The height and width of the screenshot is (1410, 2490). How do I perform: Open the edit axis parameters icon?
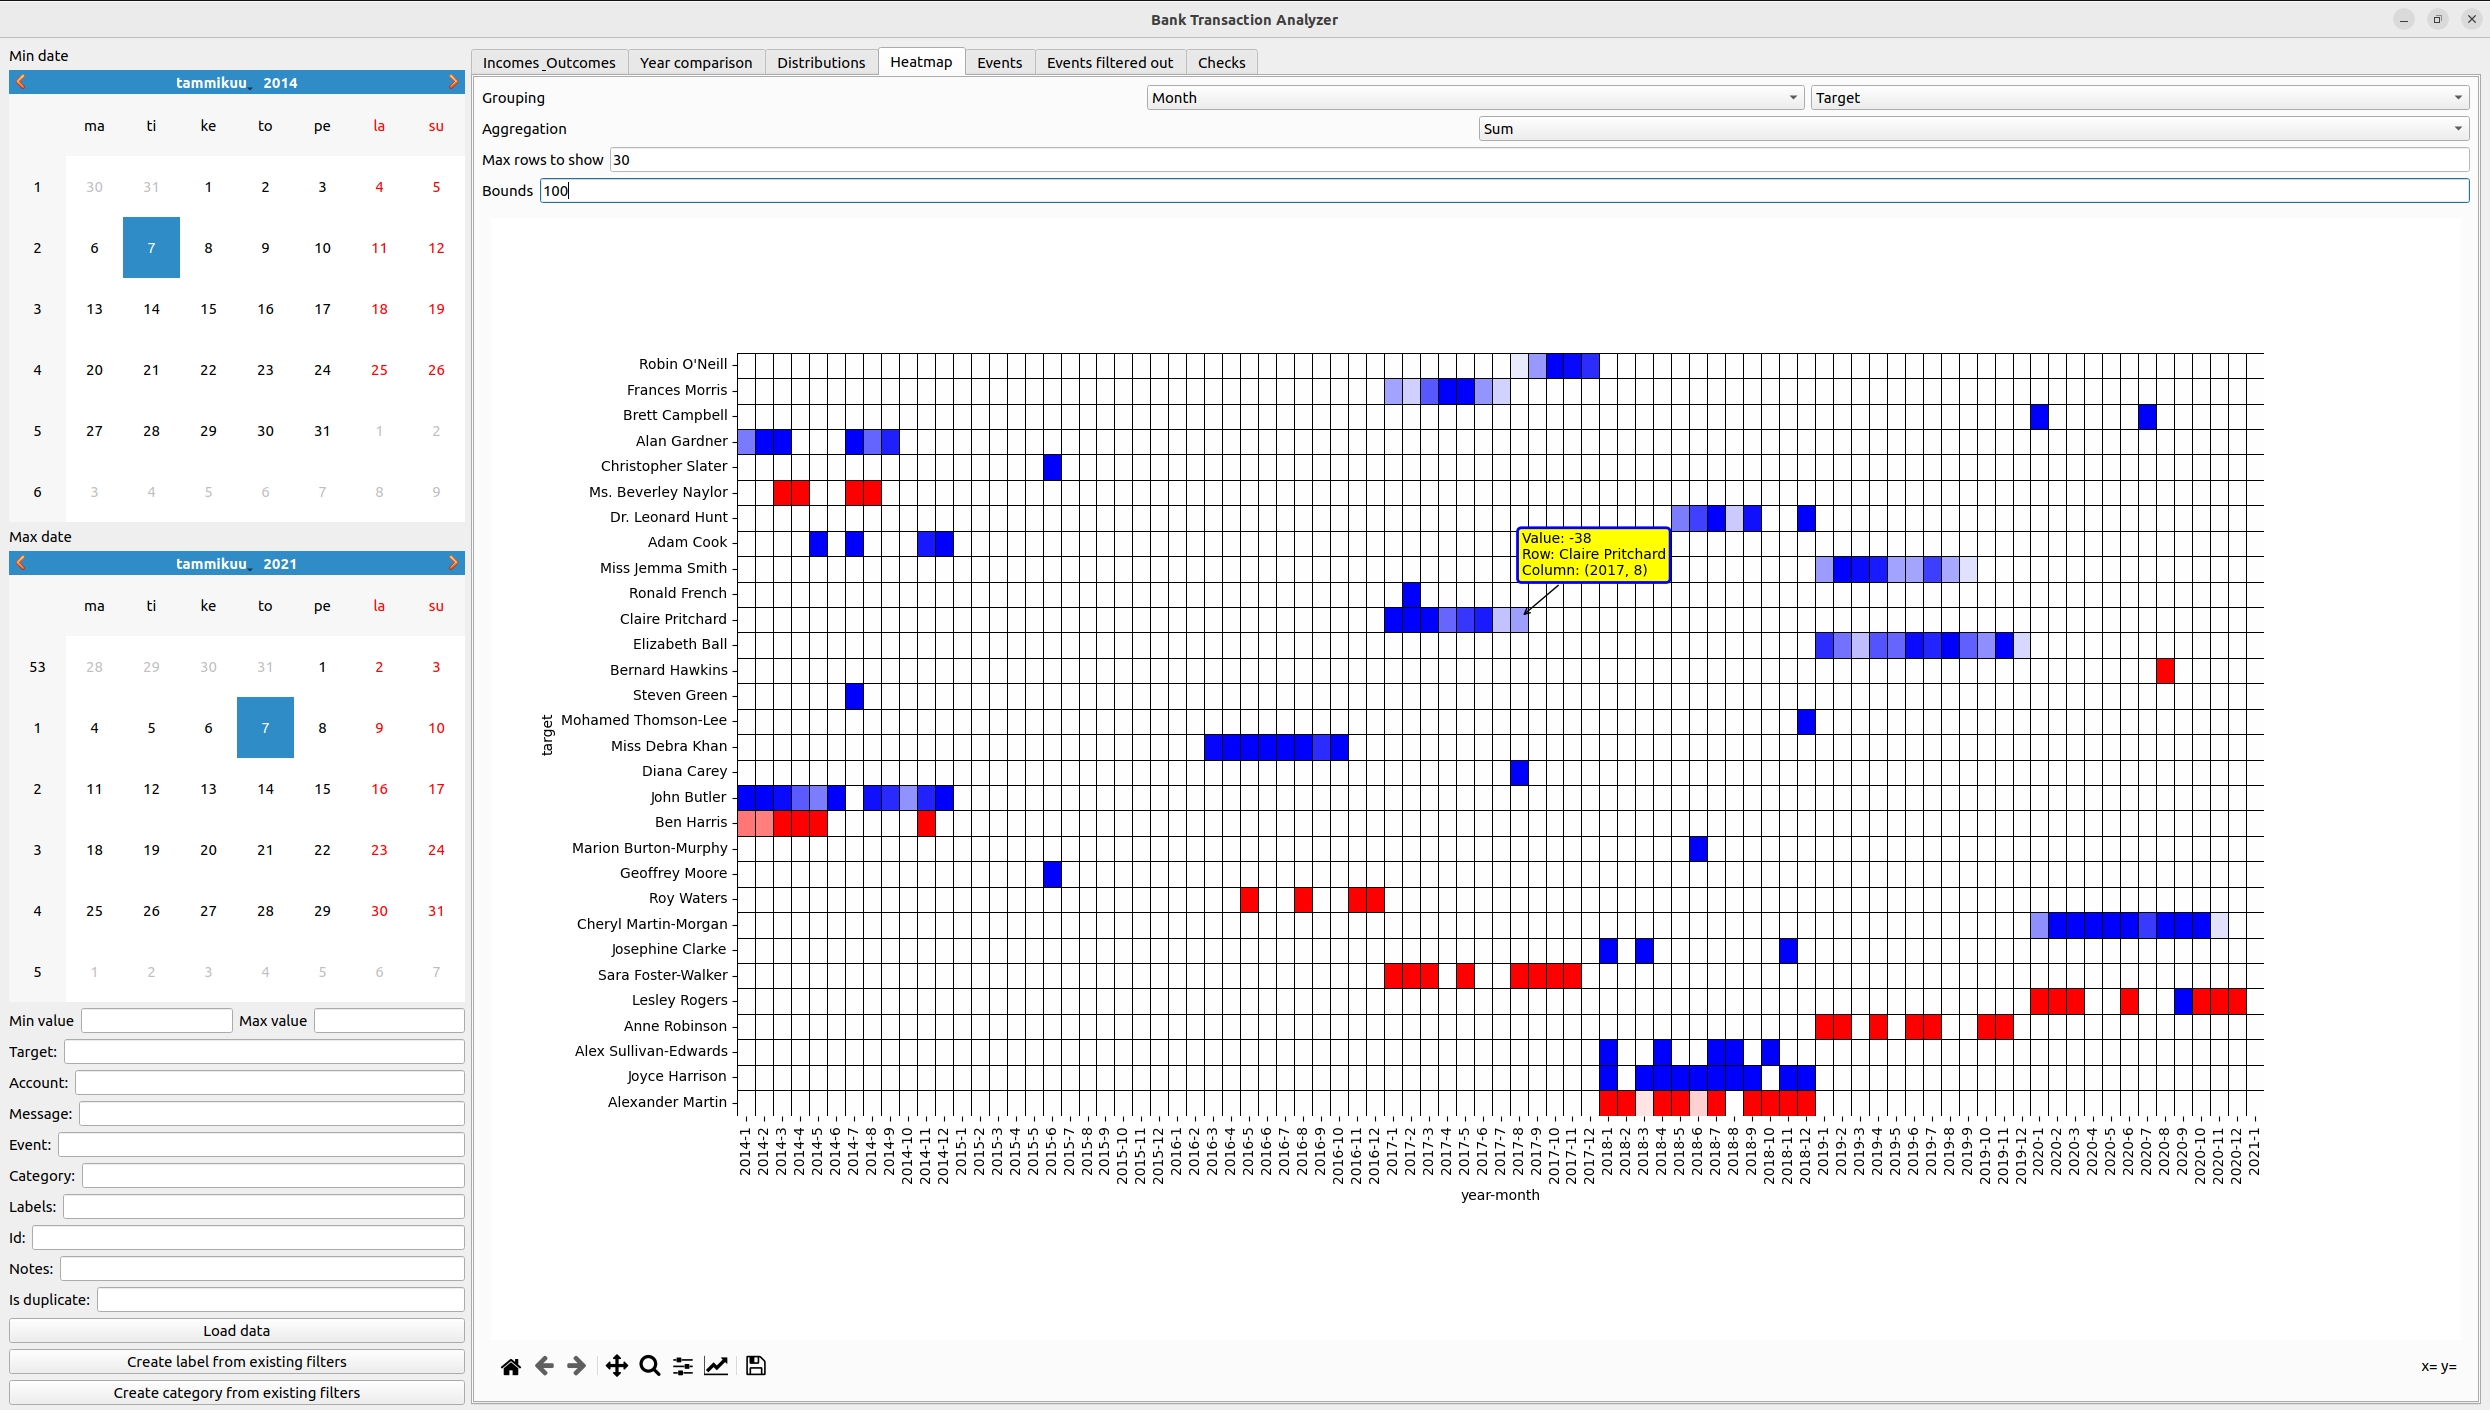pyautogui.click(x=716, y=1366)
